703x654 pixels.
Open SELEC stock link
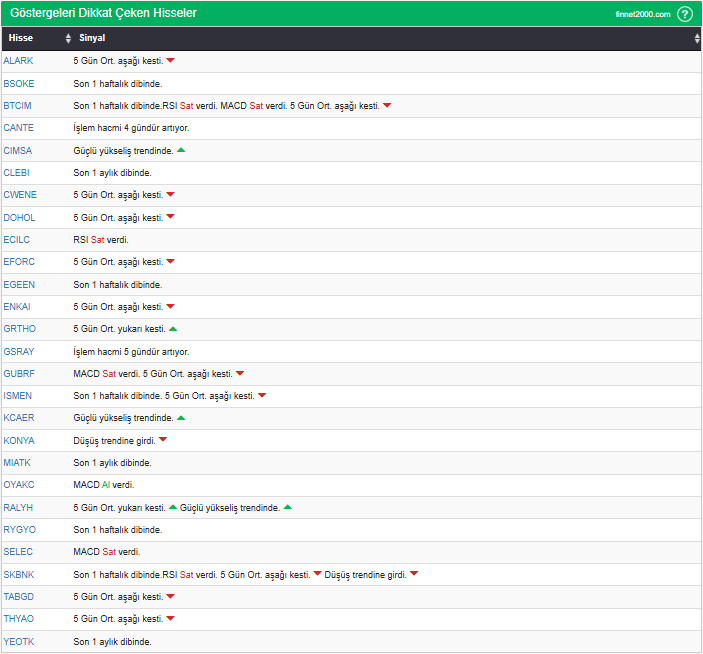pos(18,552)
